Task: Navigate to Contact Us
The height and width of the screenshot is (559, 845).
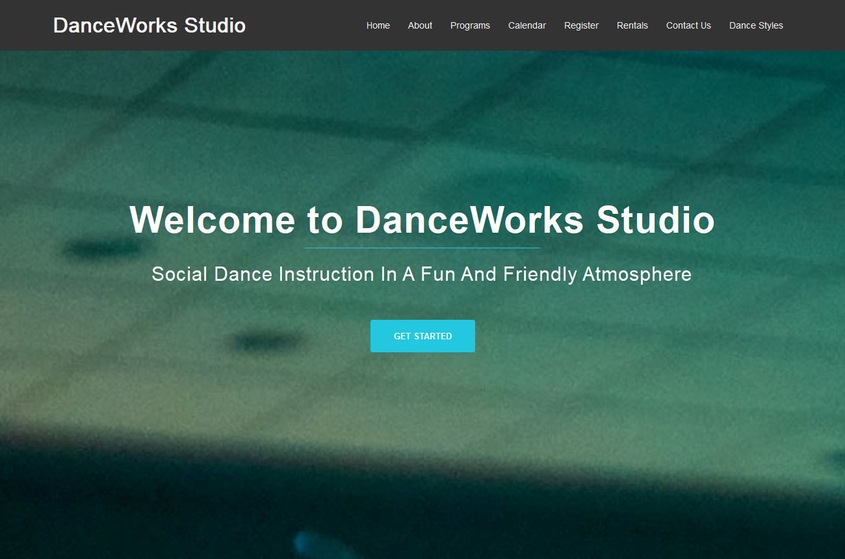Action: click(688, 25)
